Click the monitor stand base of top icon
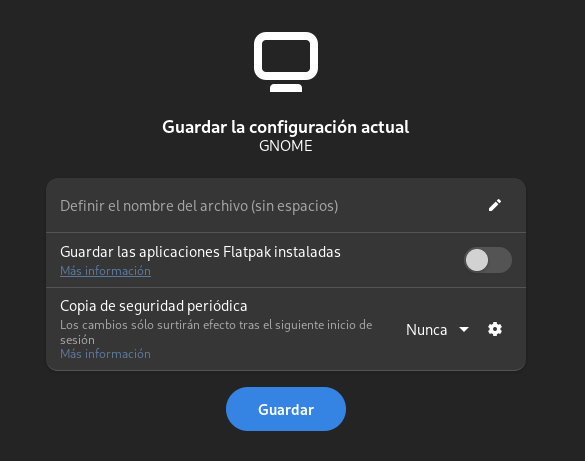Screen dimensions: 585x461 pyautogui.click(x=286, y=88)
